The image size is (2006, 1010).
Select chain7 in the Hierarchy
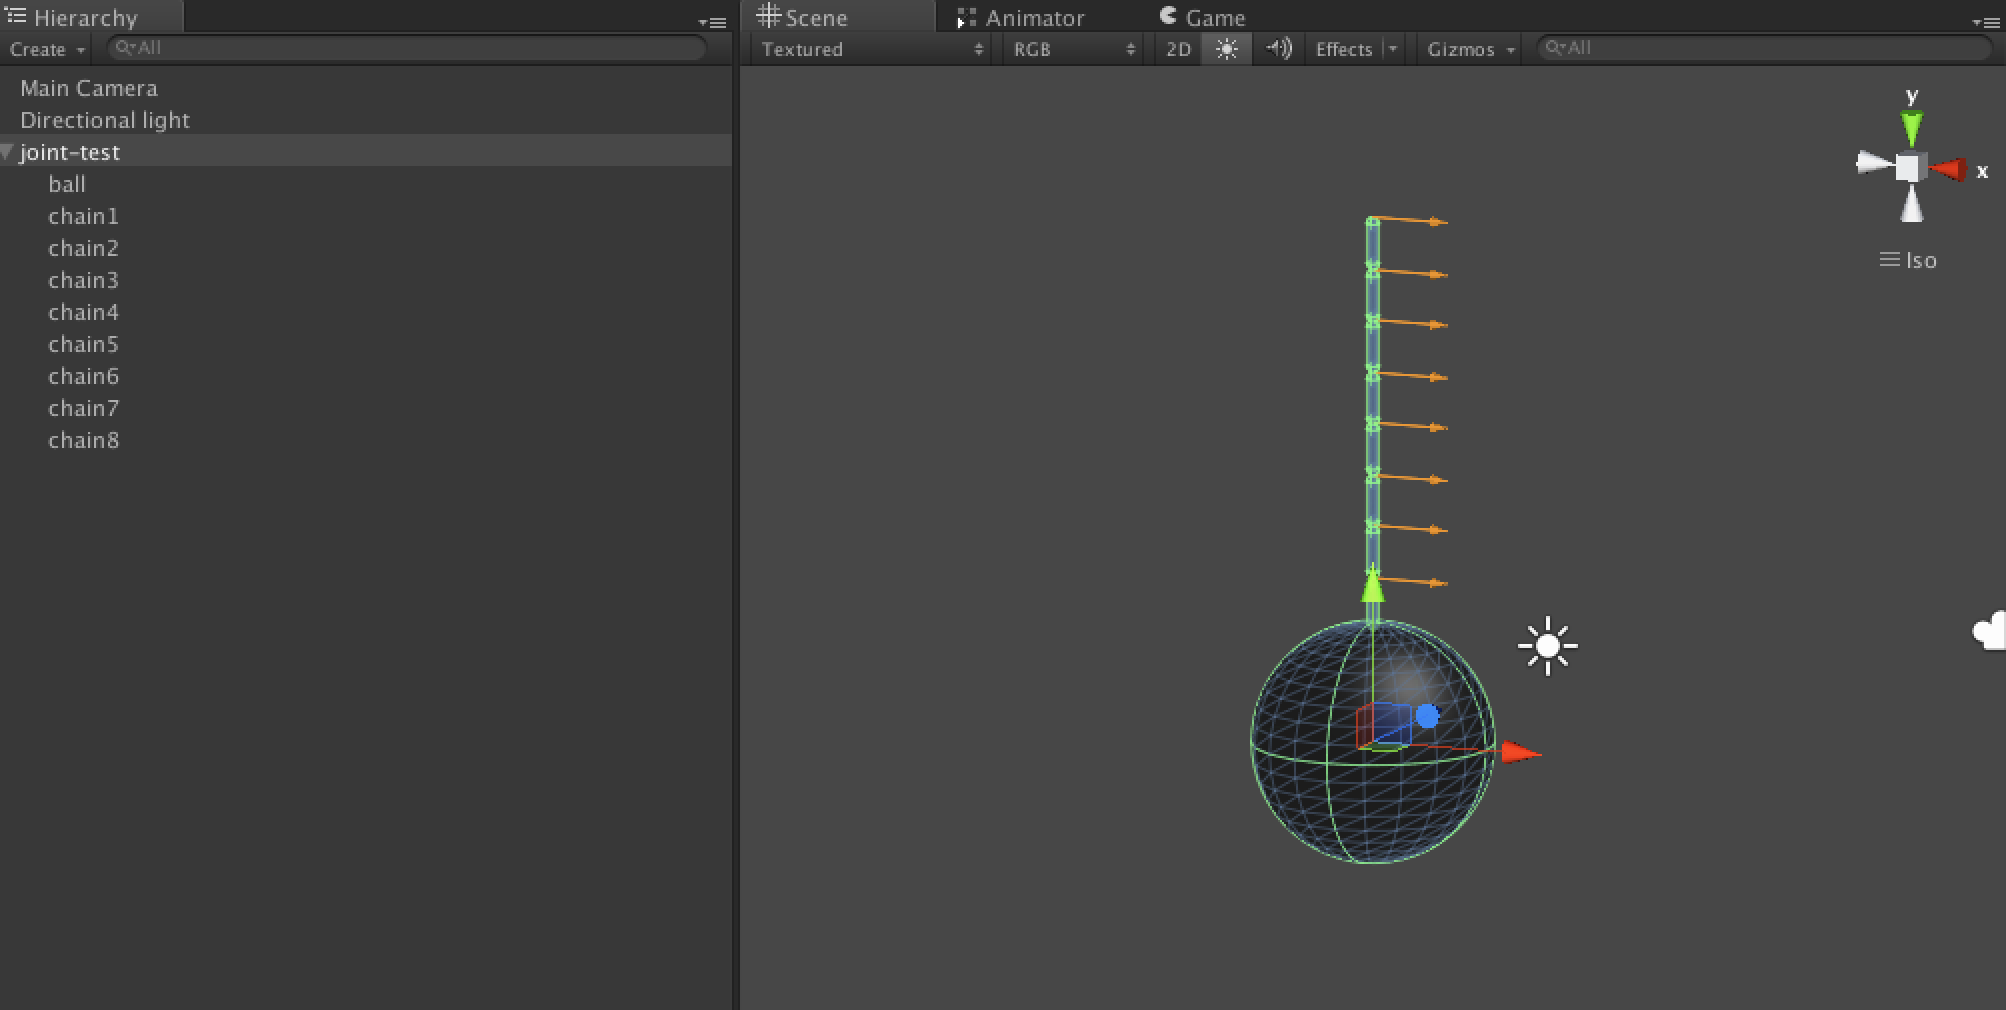point(366,408)
